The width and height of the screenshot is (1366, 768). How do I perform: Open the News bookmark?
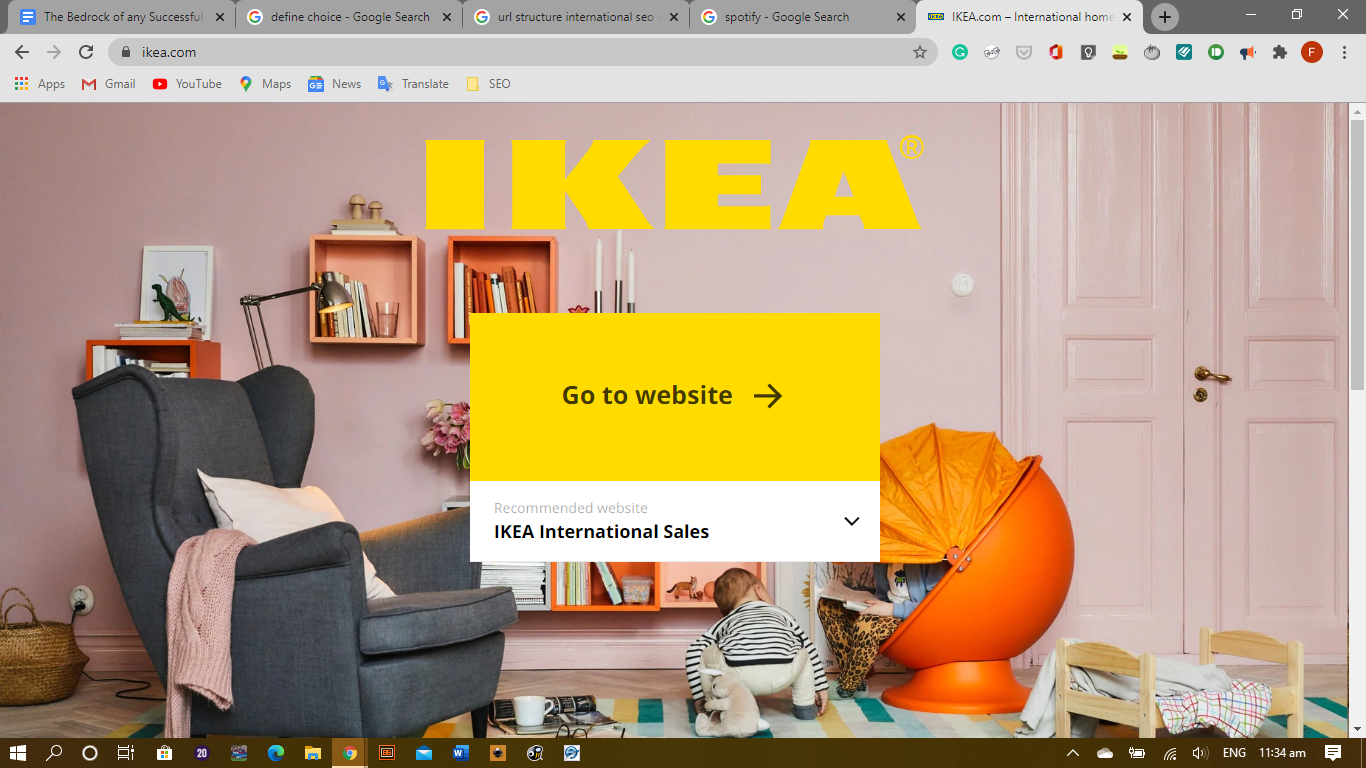[x=335, y=84]
